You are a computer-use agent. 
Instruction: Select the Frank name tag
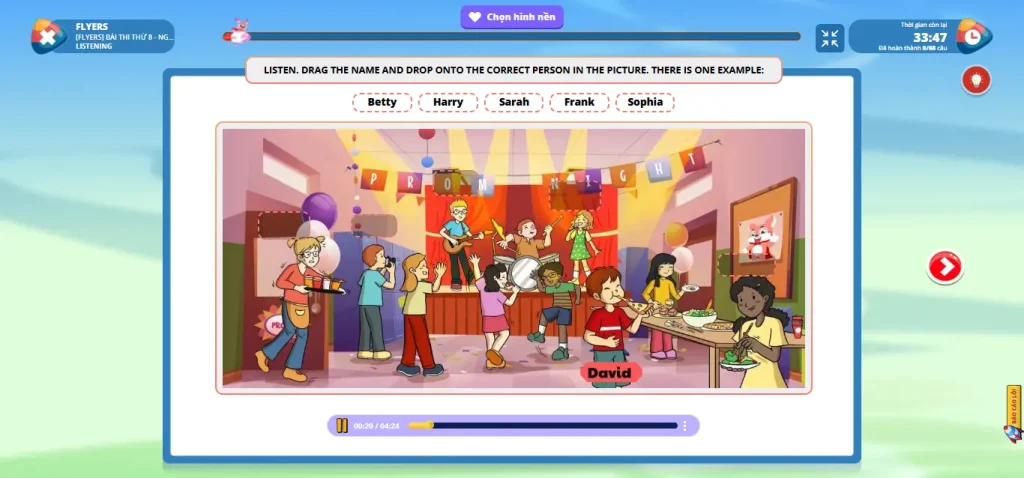coord(579,102)
